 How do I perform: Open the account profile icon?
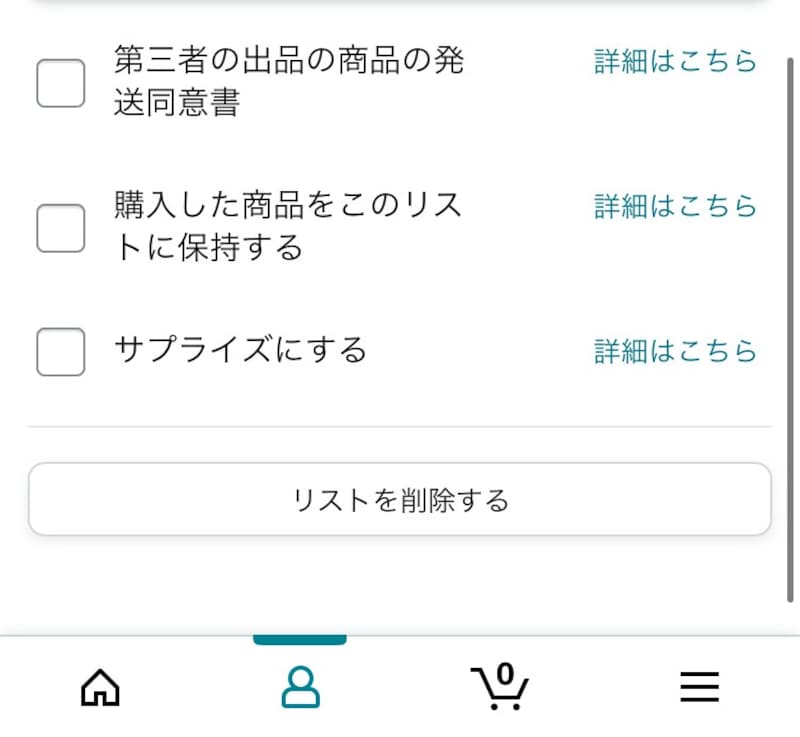(x=300, y=688)
